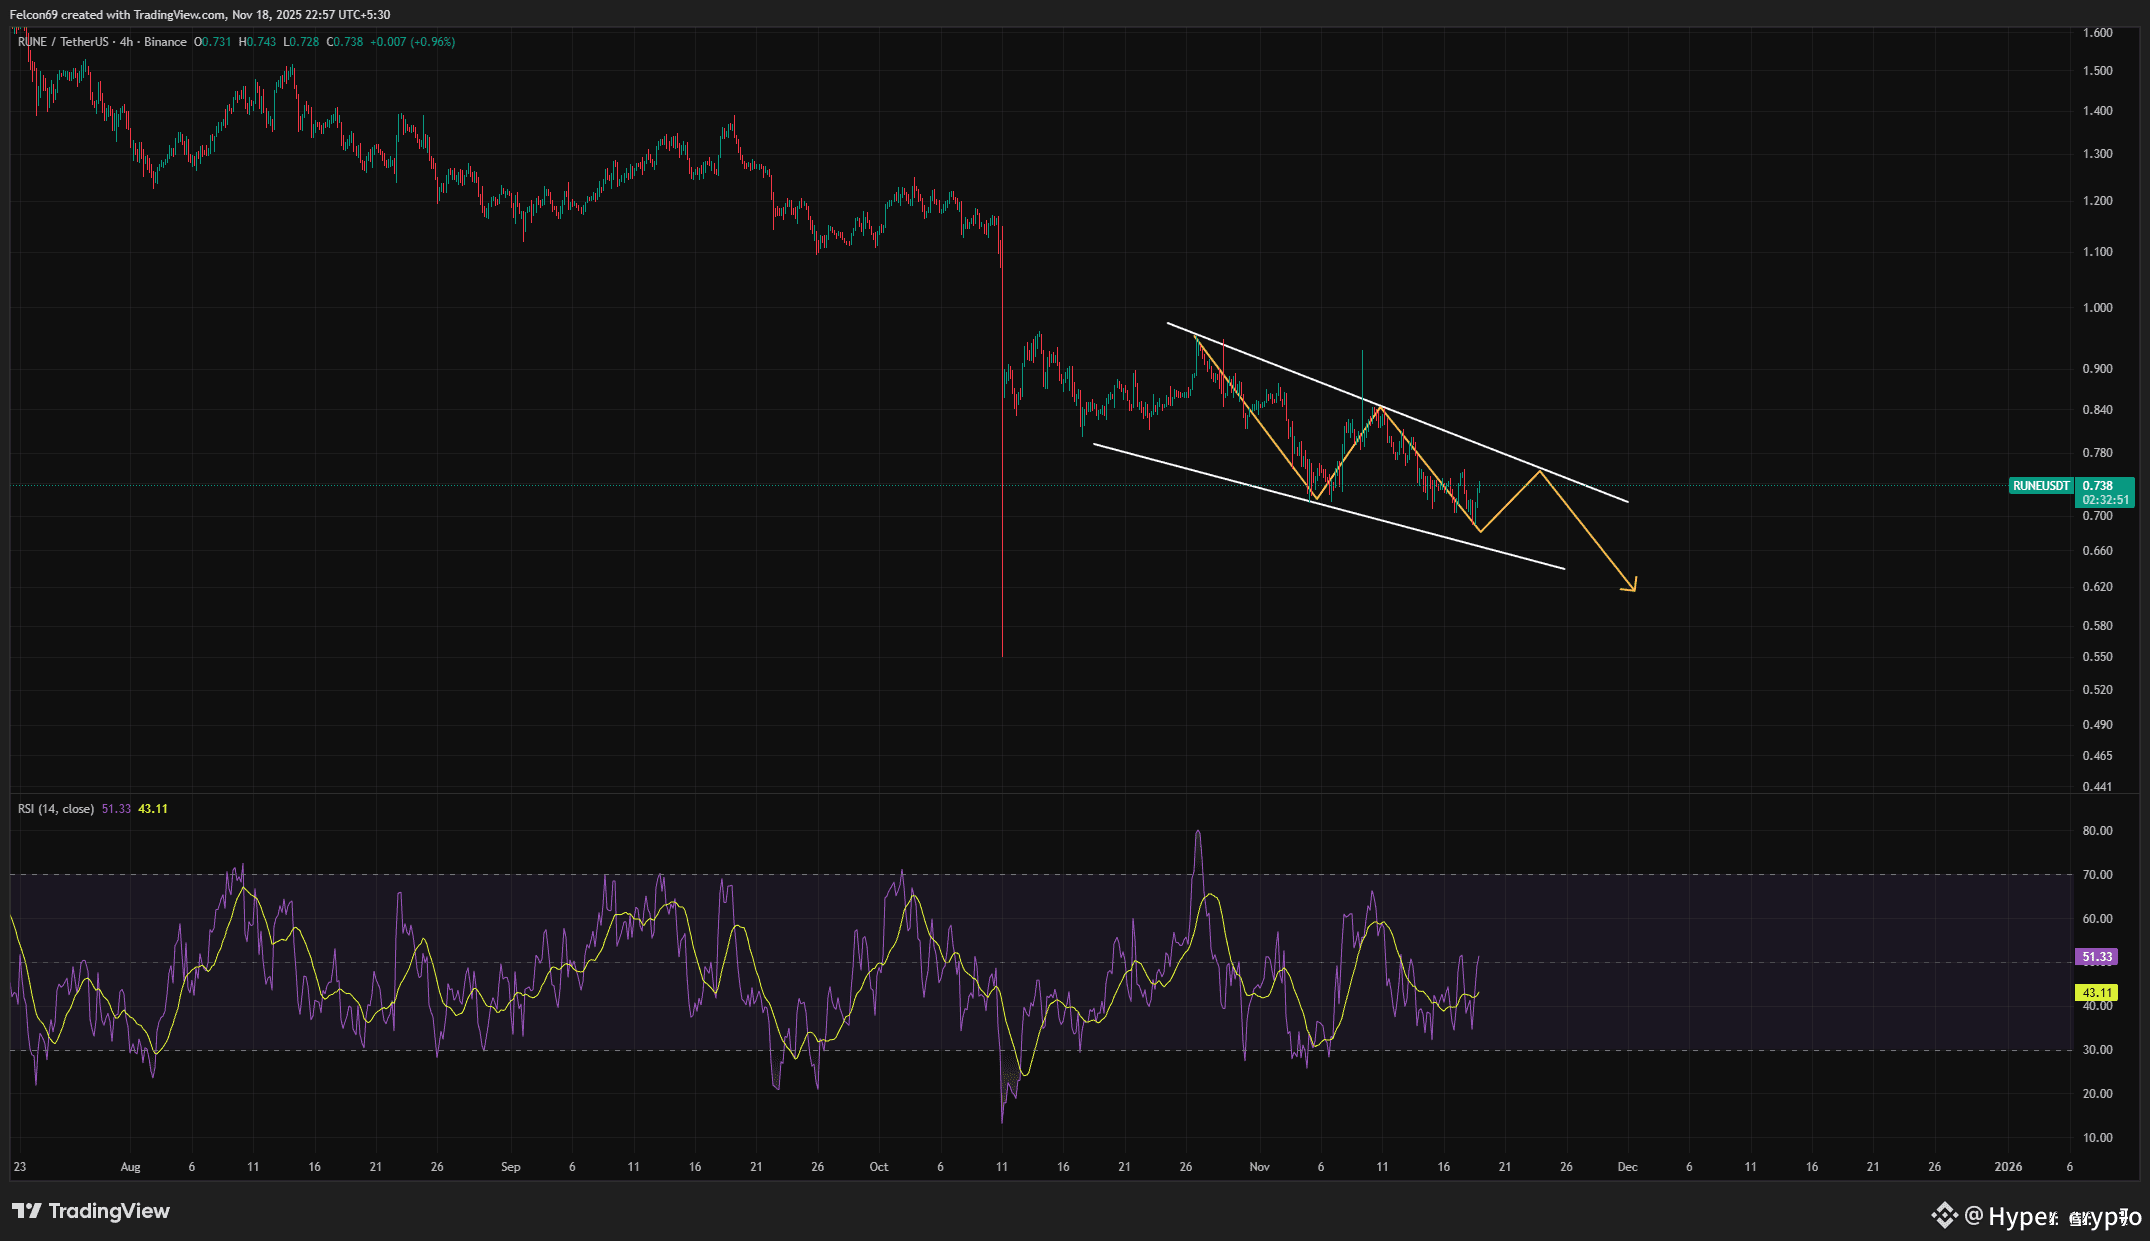The height and width of the screenshot is (1241, 2150).
Task: Click the TradingView logo icon
Action: (27, 1211)
